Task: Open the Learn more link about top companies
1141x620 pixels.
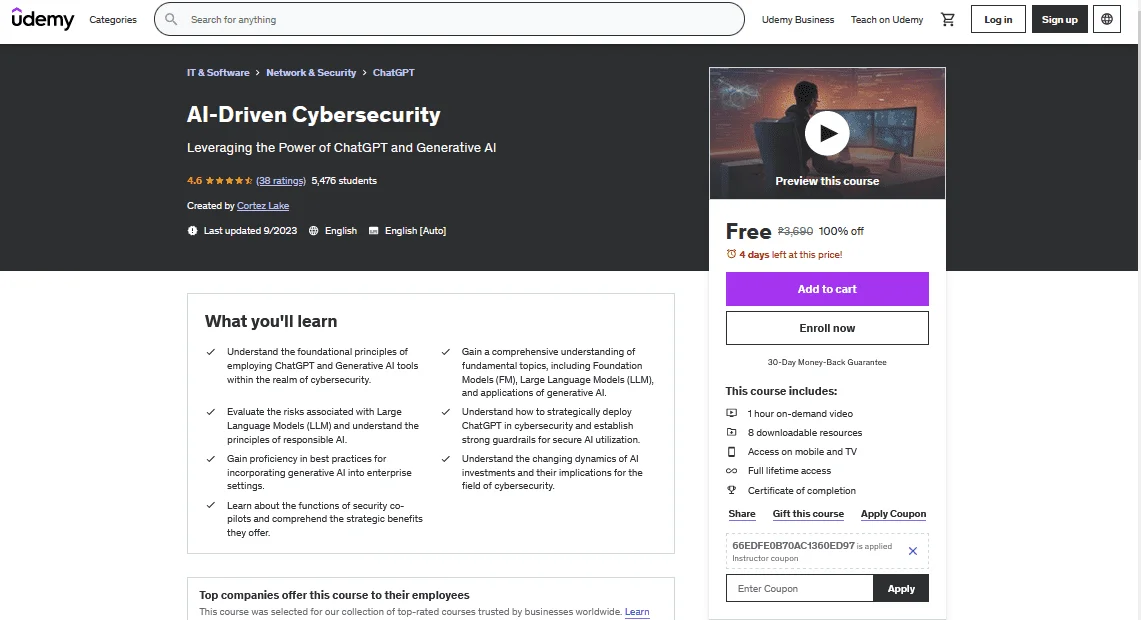Action: [x=637, y=612]
